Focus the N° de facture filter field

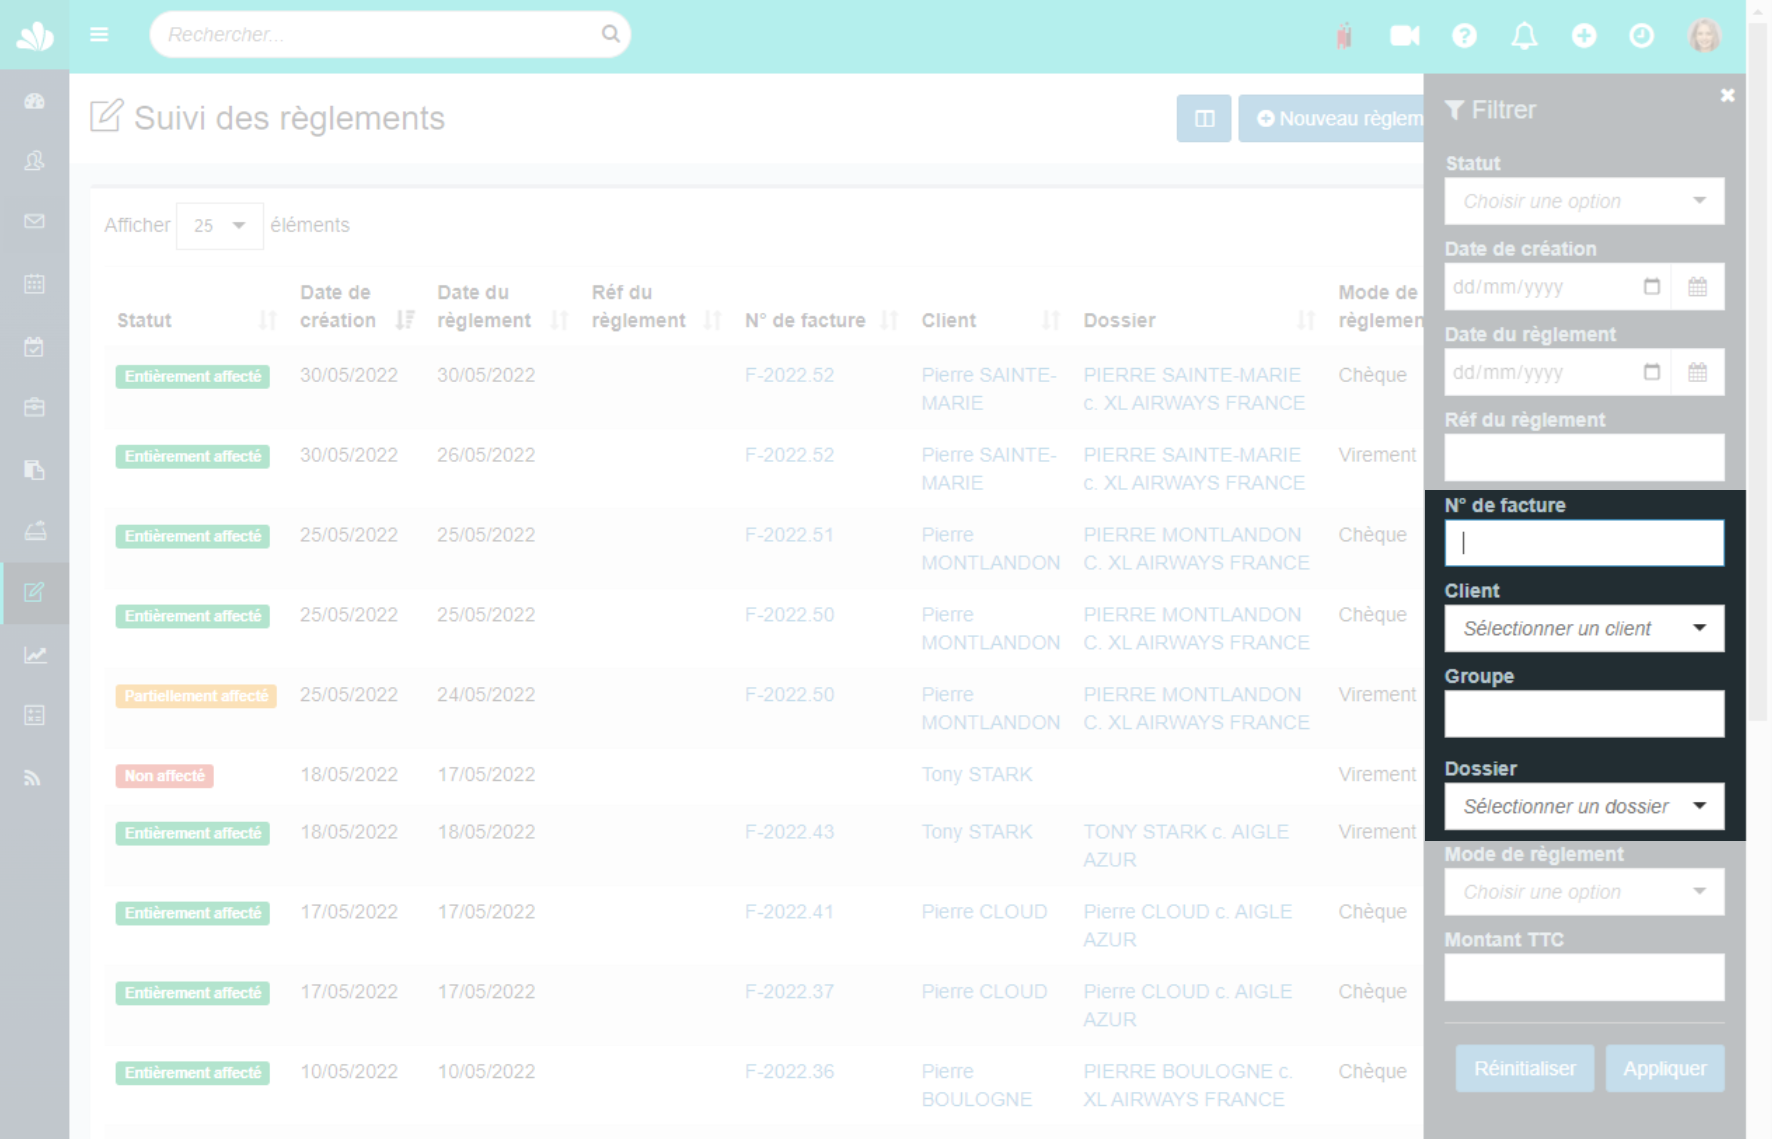(1584, 543)
